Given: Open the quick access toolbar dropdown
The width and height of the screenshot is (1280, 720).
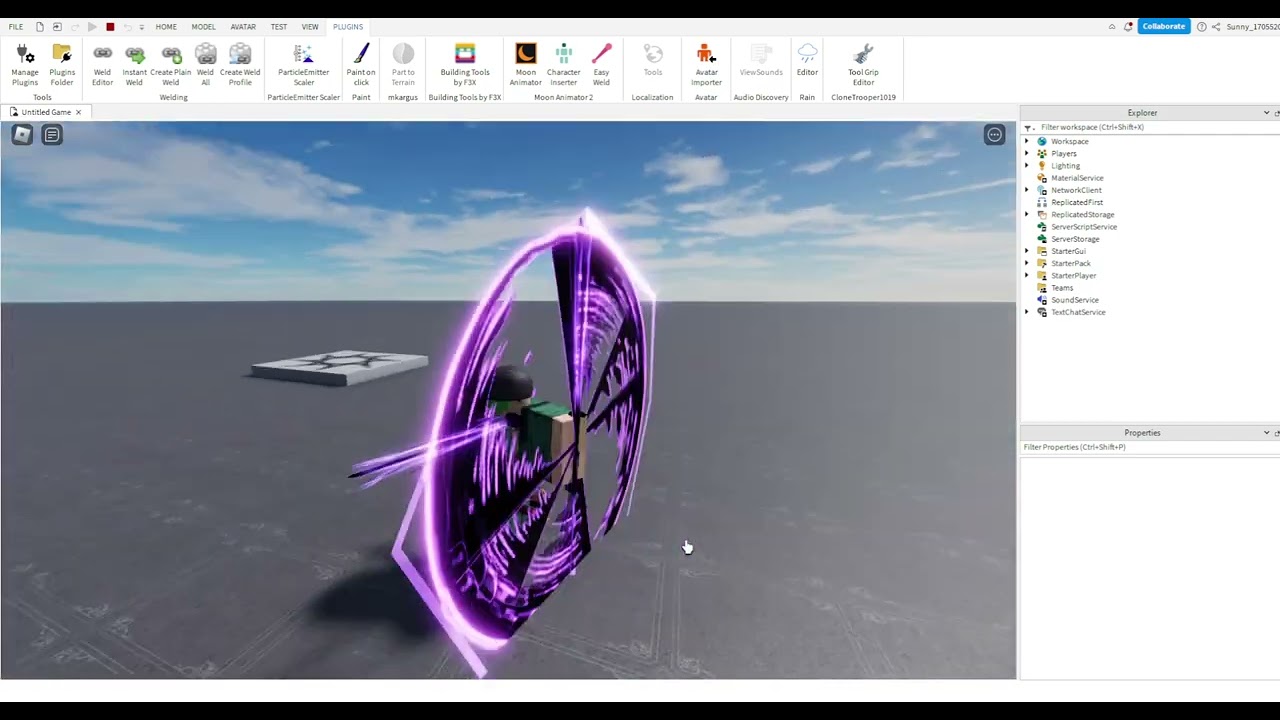Looking at the screenshot, I should click(141, 27).
